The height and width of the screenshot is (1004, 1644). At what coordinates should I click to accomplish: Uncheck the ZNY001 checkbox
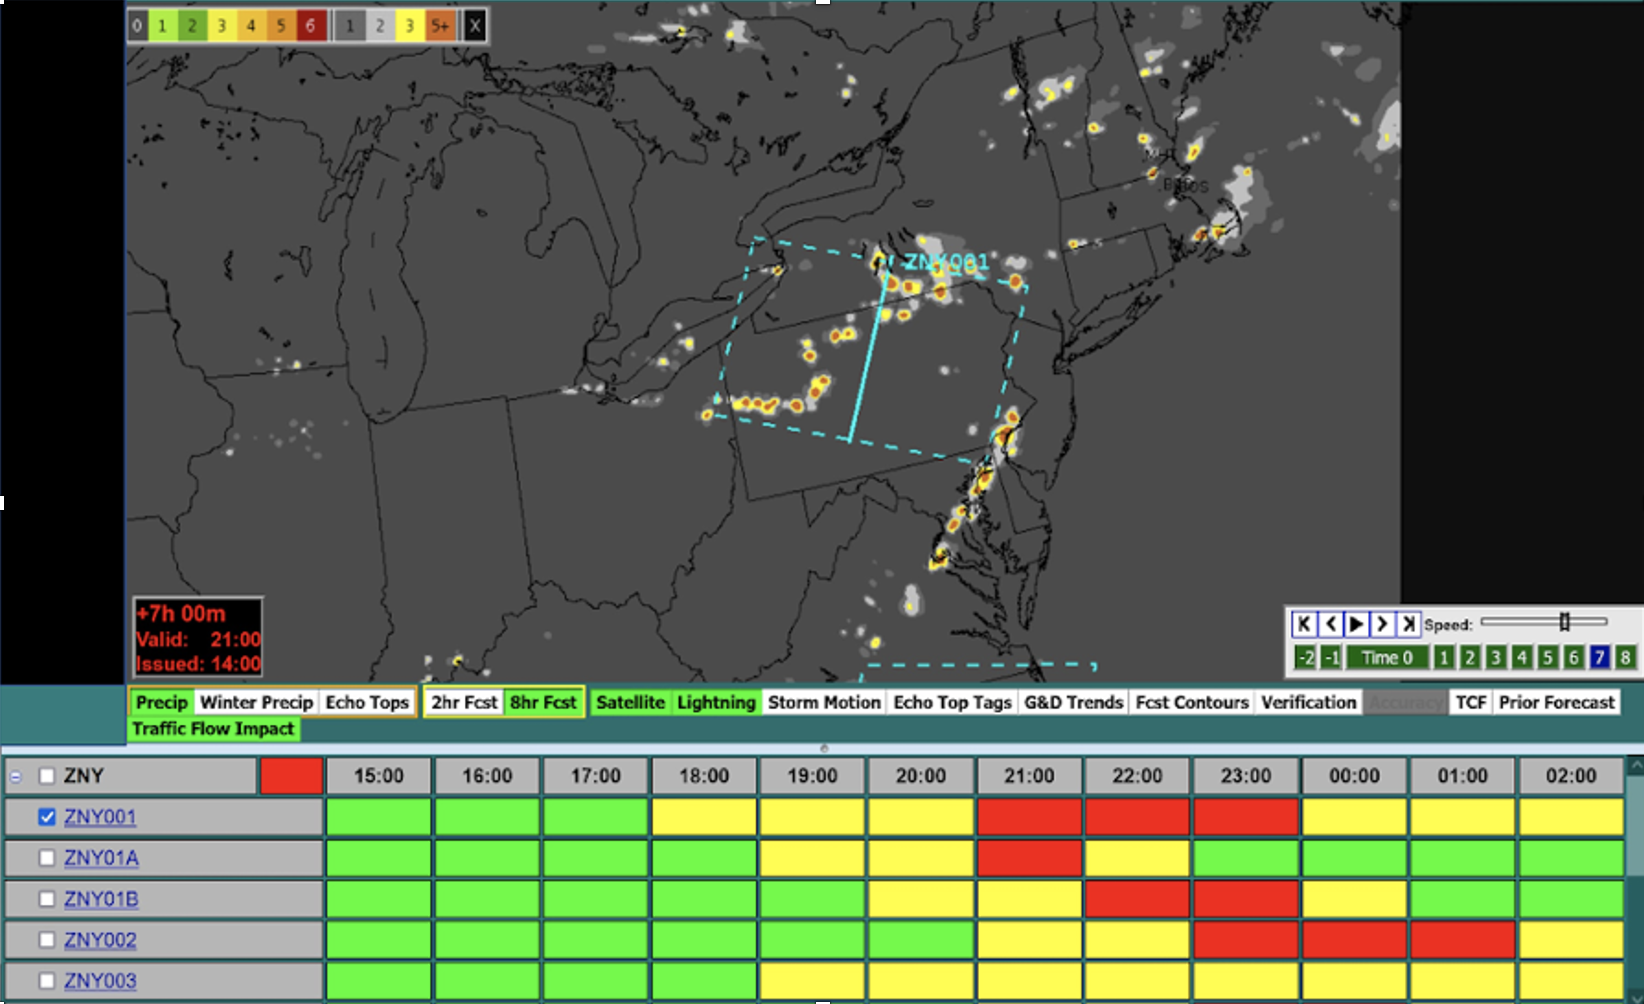46,817
